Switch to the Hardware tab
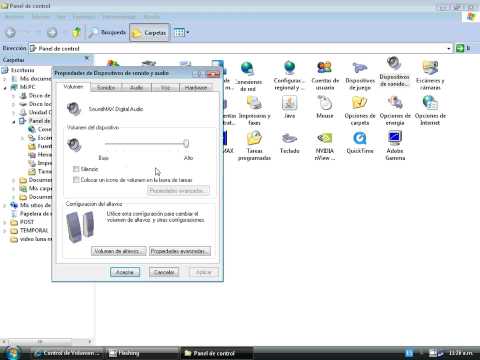The height and width of the screenshot is (360, 480). coord(196,87)
